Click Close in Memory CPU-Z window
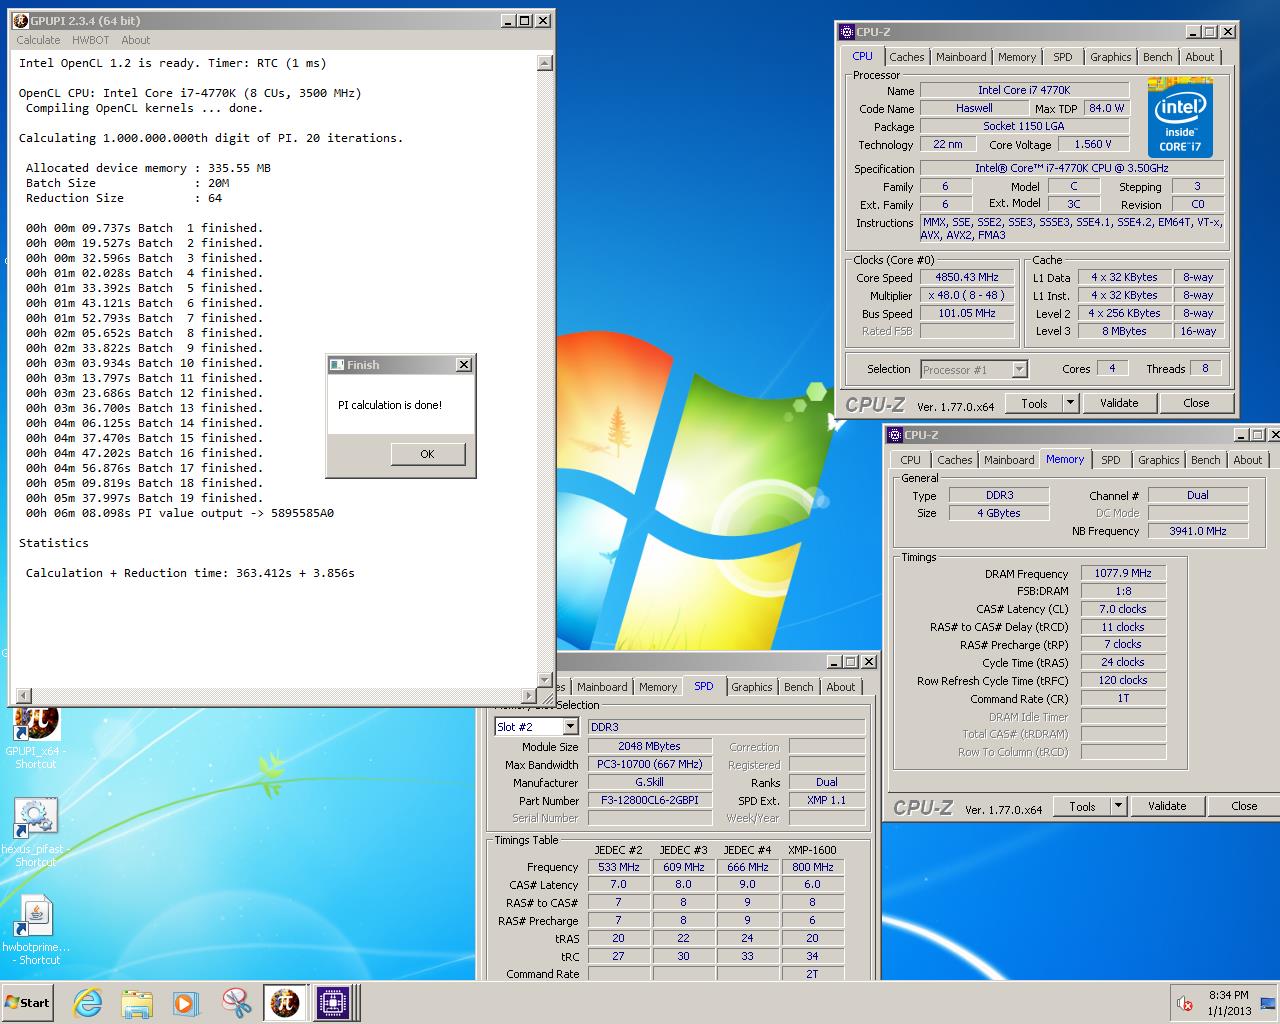Screen dimensions: 1280x1024 pyautogui.click(x=1244, y=806)
